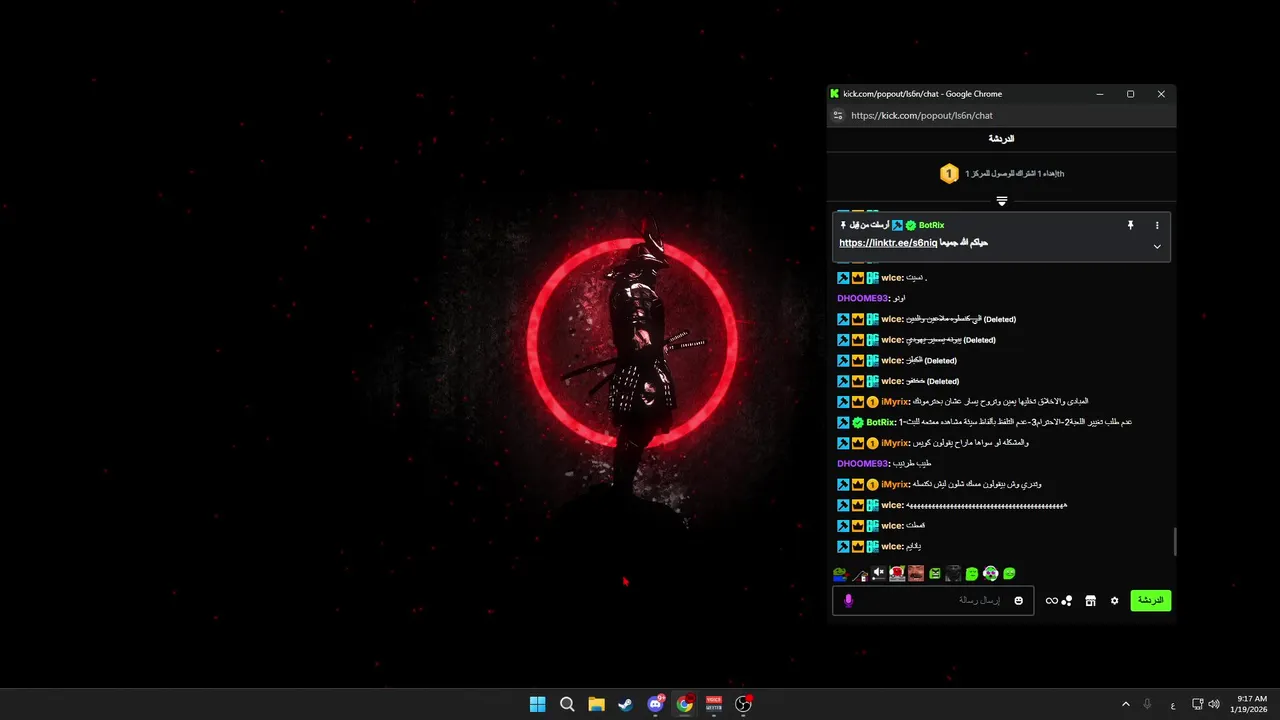Click BotRix username in rules message
The width and height of the screenshot is (1280, 720).
[x=882, y=422]
